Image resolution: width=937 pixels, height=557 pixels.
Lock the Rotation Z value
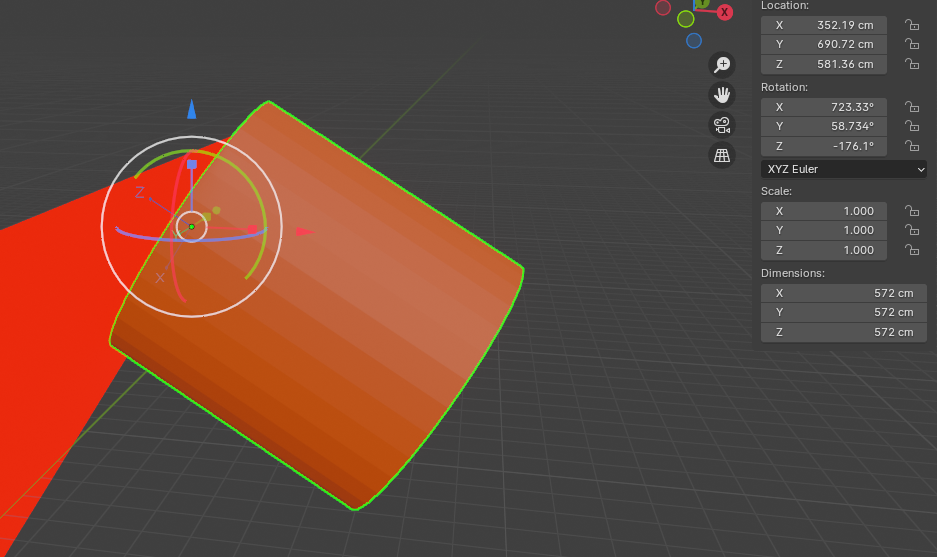(912, 146)
